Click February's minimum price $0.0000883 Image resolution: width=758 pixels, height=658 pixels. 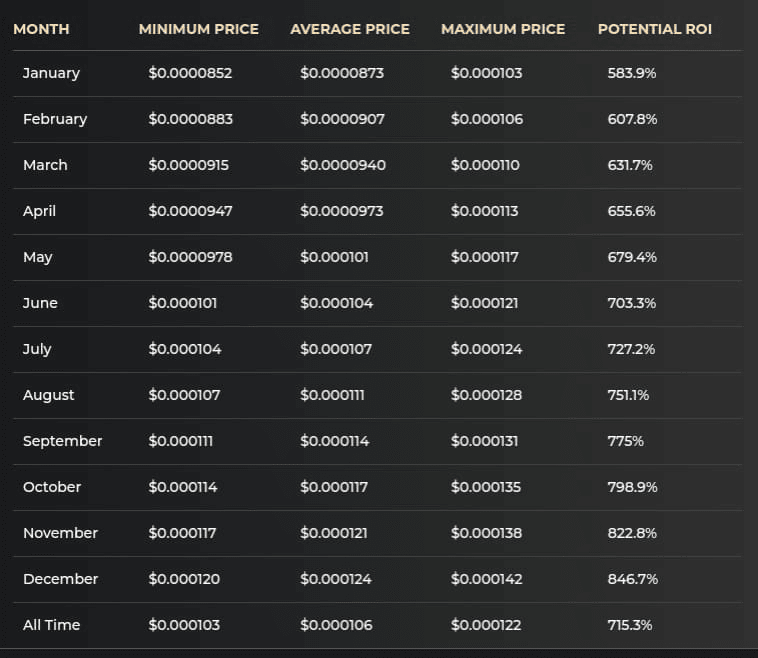(190, 119)
